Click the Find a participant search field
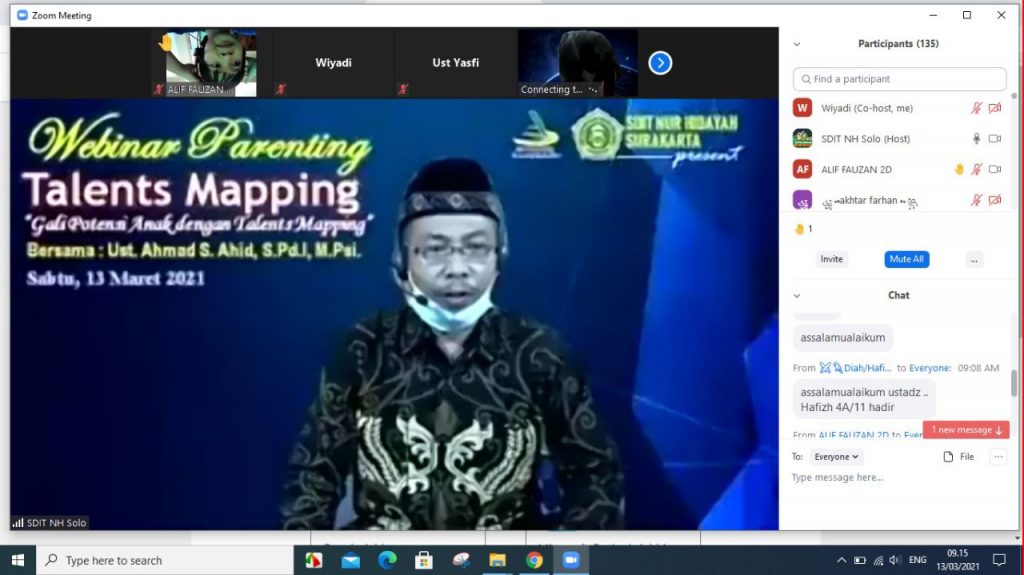Screen dimensions: 1024x575 [x=900, y=79]
